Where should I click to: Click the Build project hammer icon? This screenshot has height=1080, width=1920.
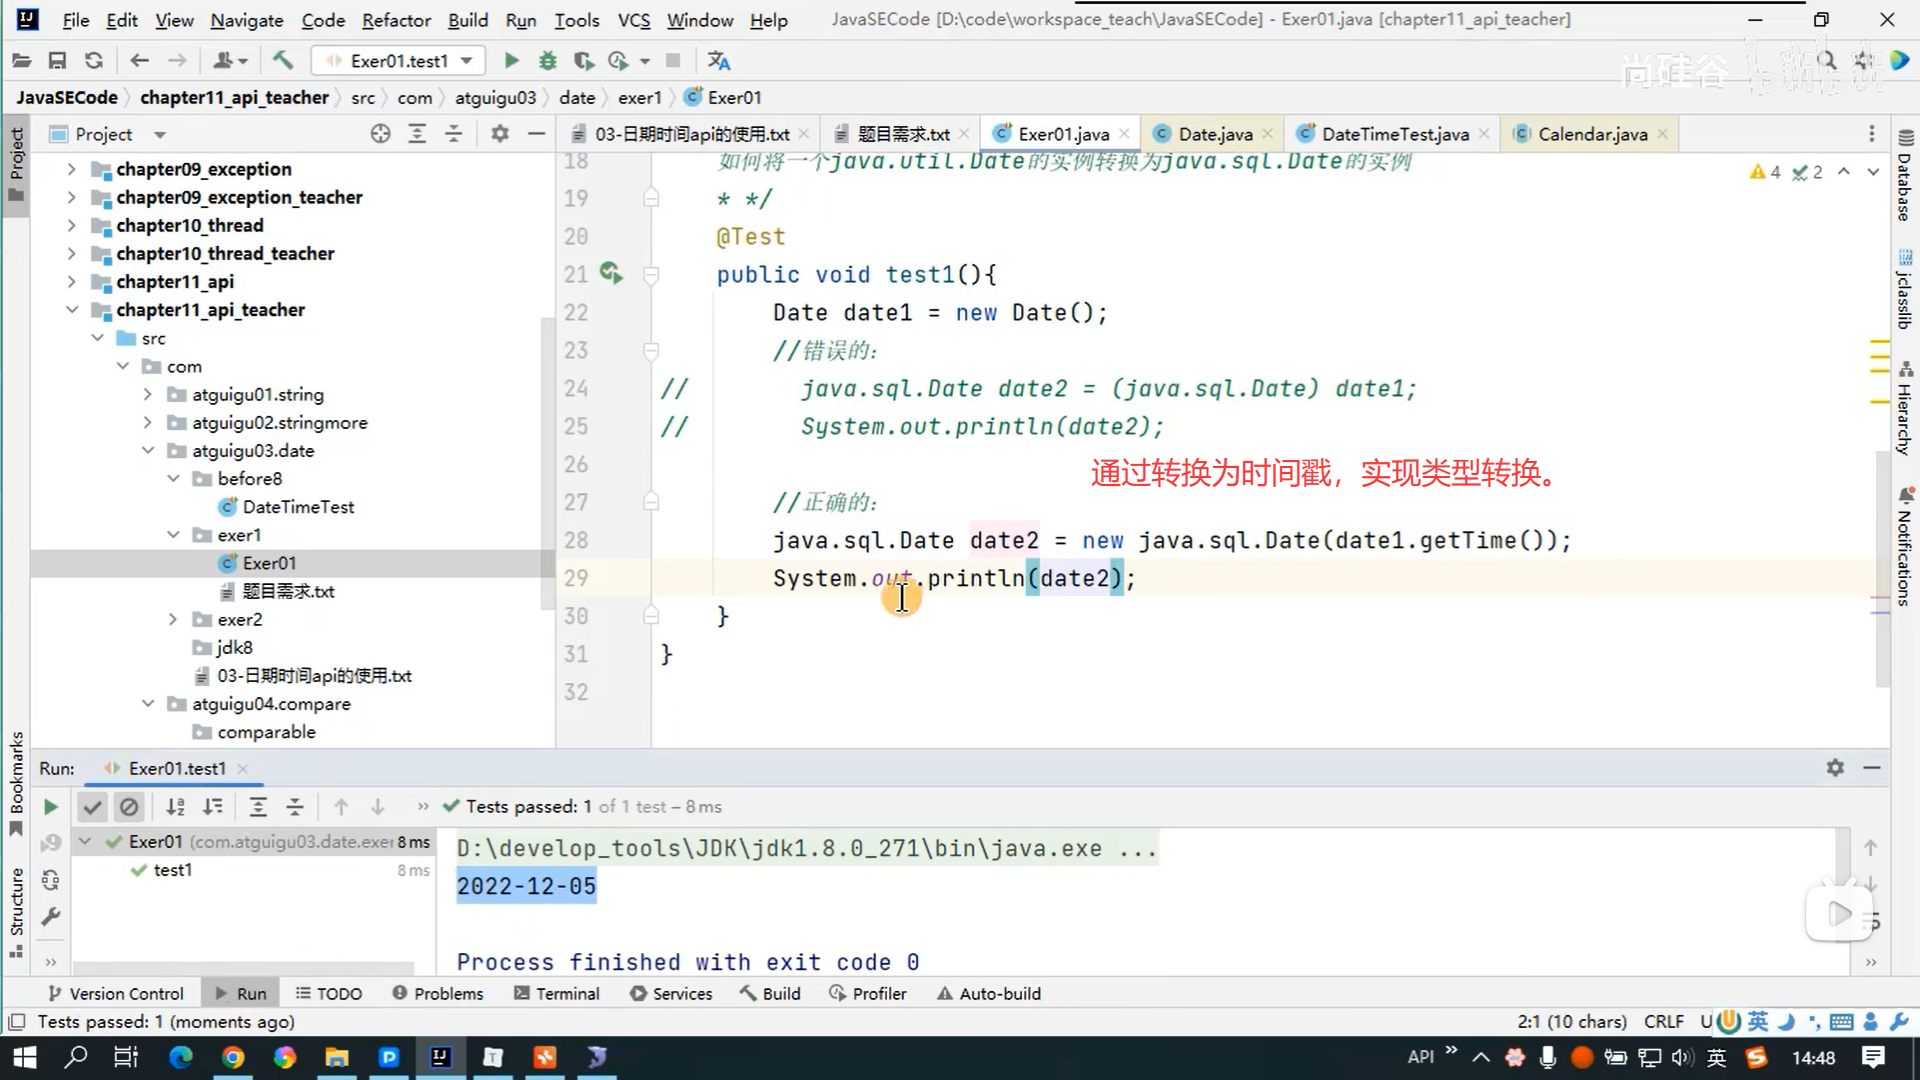pos(283,61)
